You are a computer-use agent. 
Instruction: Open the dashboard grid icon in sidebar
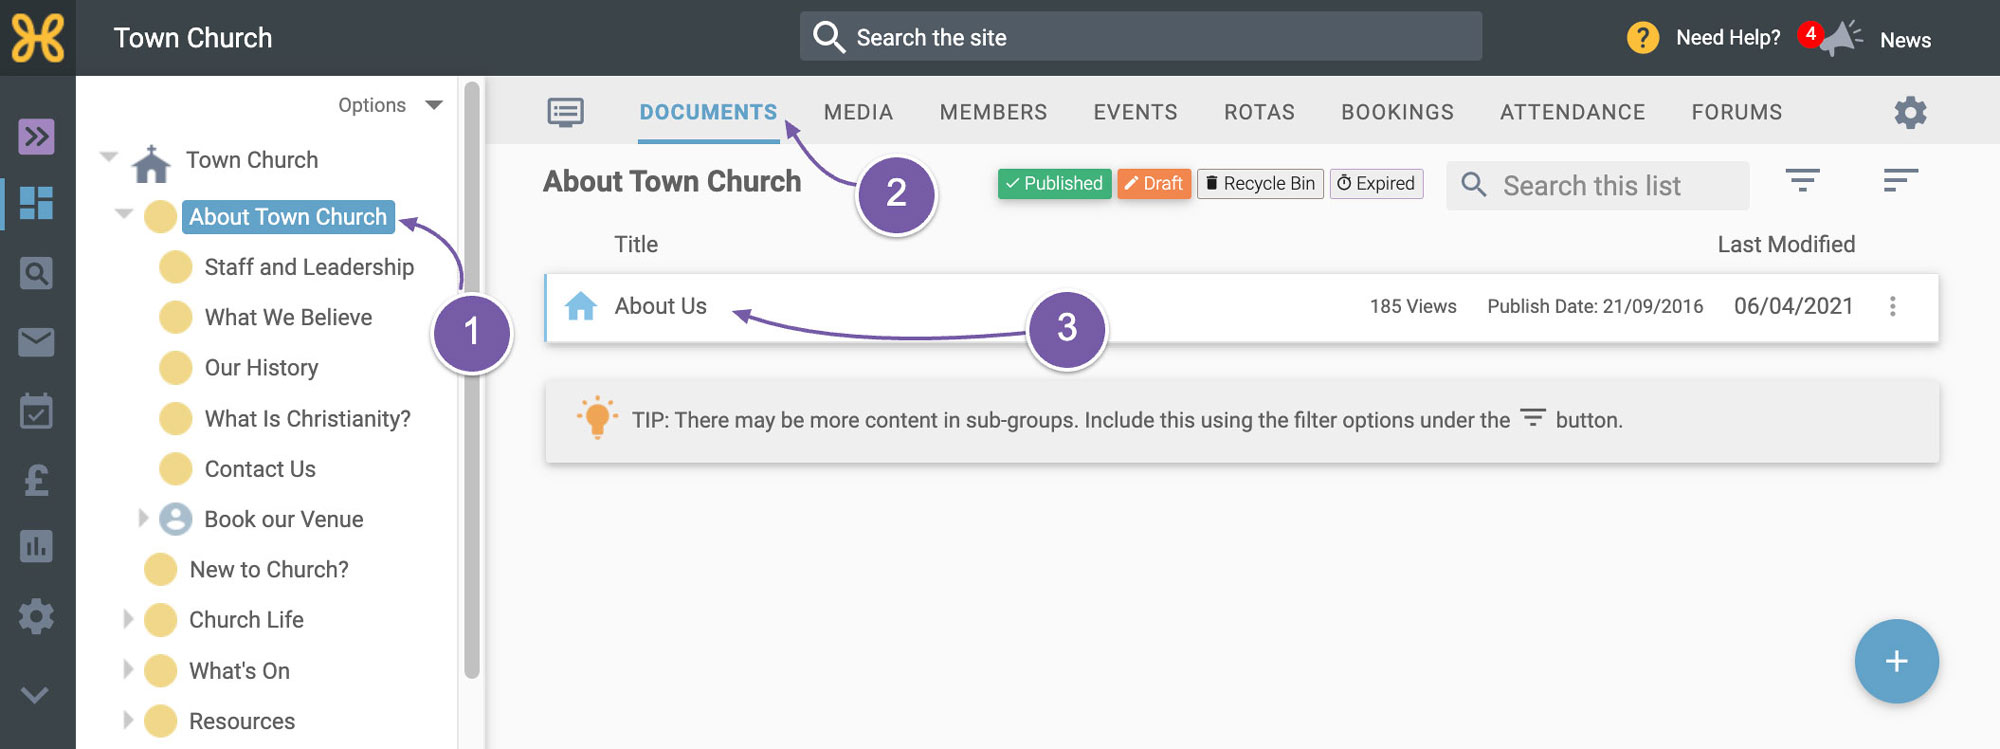36,203
